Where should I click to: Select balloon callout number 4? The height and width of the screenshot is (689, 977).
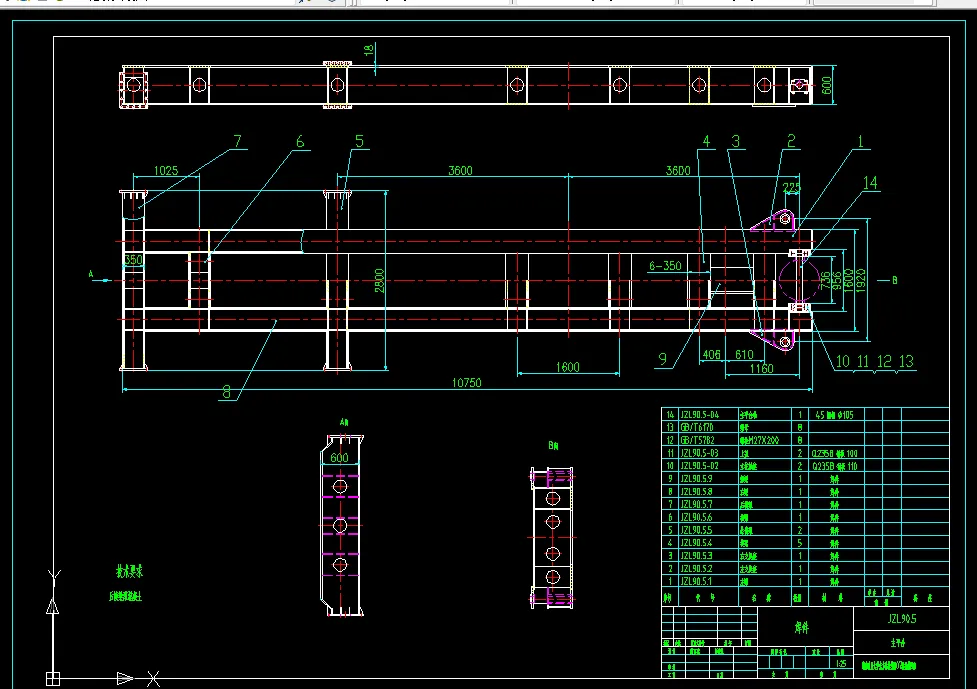click(706, 141)
